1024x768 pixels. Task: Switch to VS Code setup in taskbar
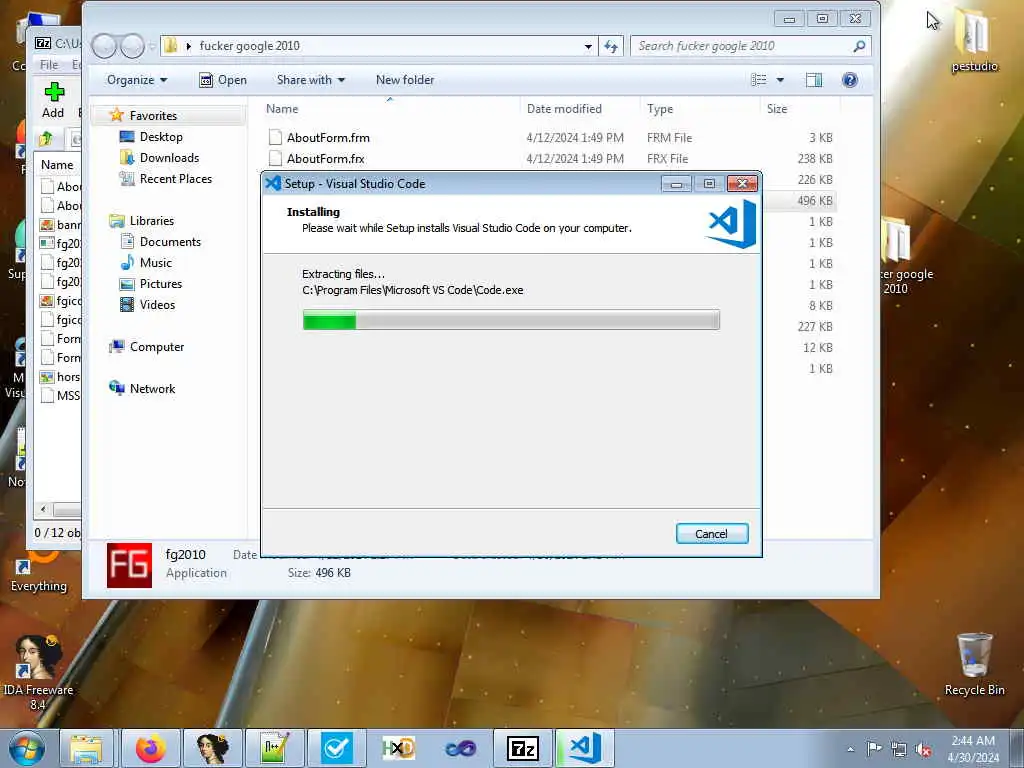click(585, 748)
